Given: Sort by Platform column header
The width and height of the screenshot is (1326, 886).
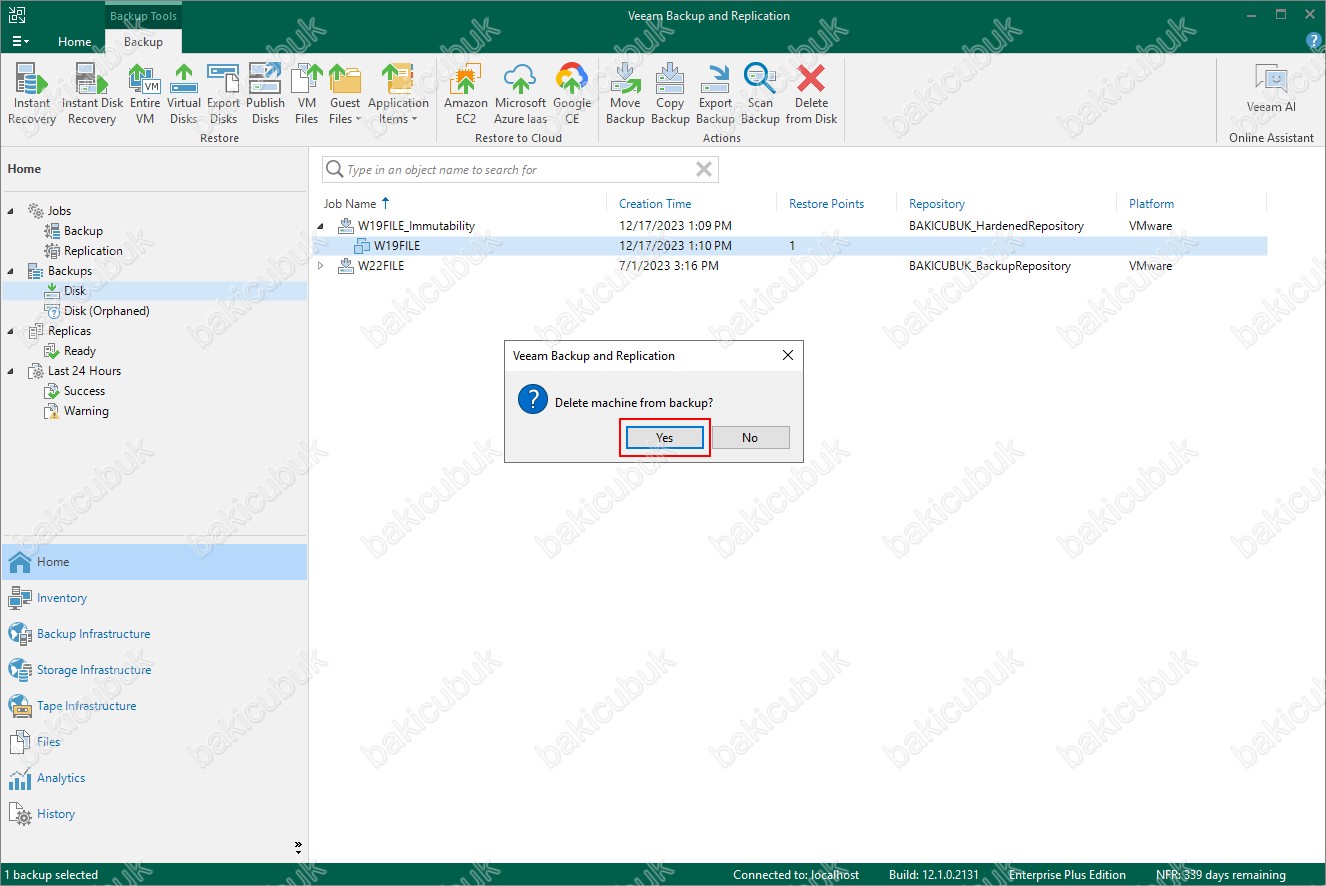Looking at the screenshot, I should click(x=1151, y=203).
